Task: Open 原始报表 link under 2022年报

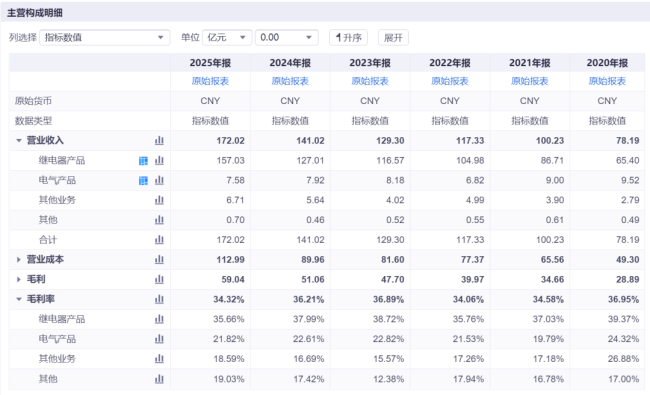Action: [x=450, y=81]
